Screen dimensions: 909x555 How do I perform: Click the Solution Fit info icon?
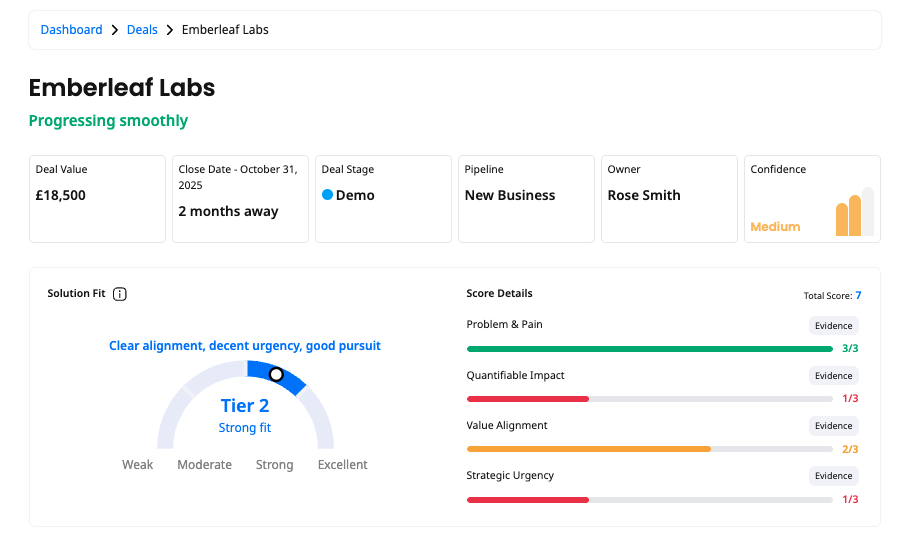[x=120, y=294]
